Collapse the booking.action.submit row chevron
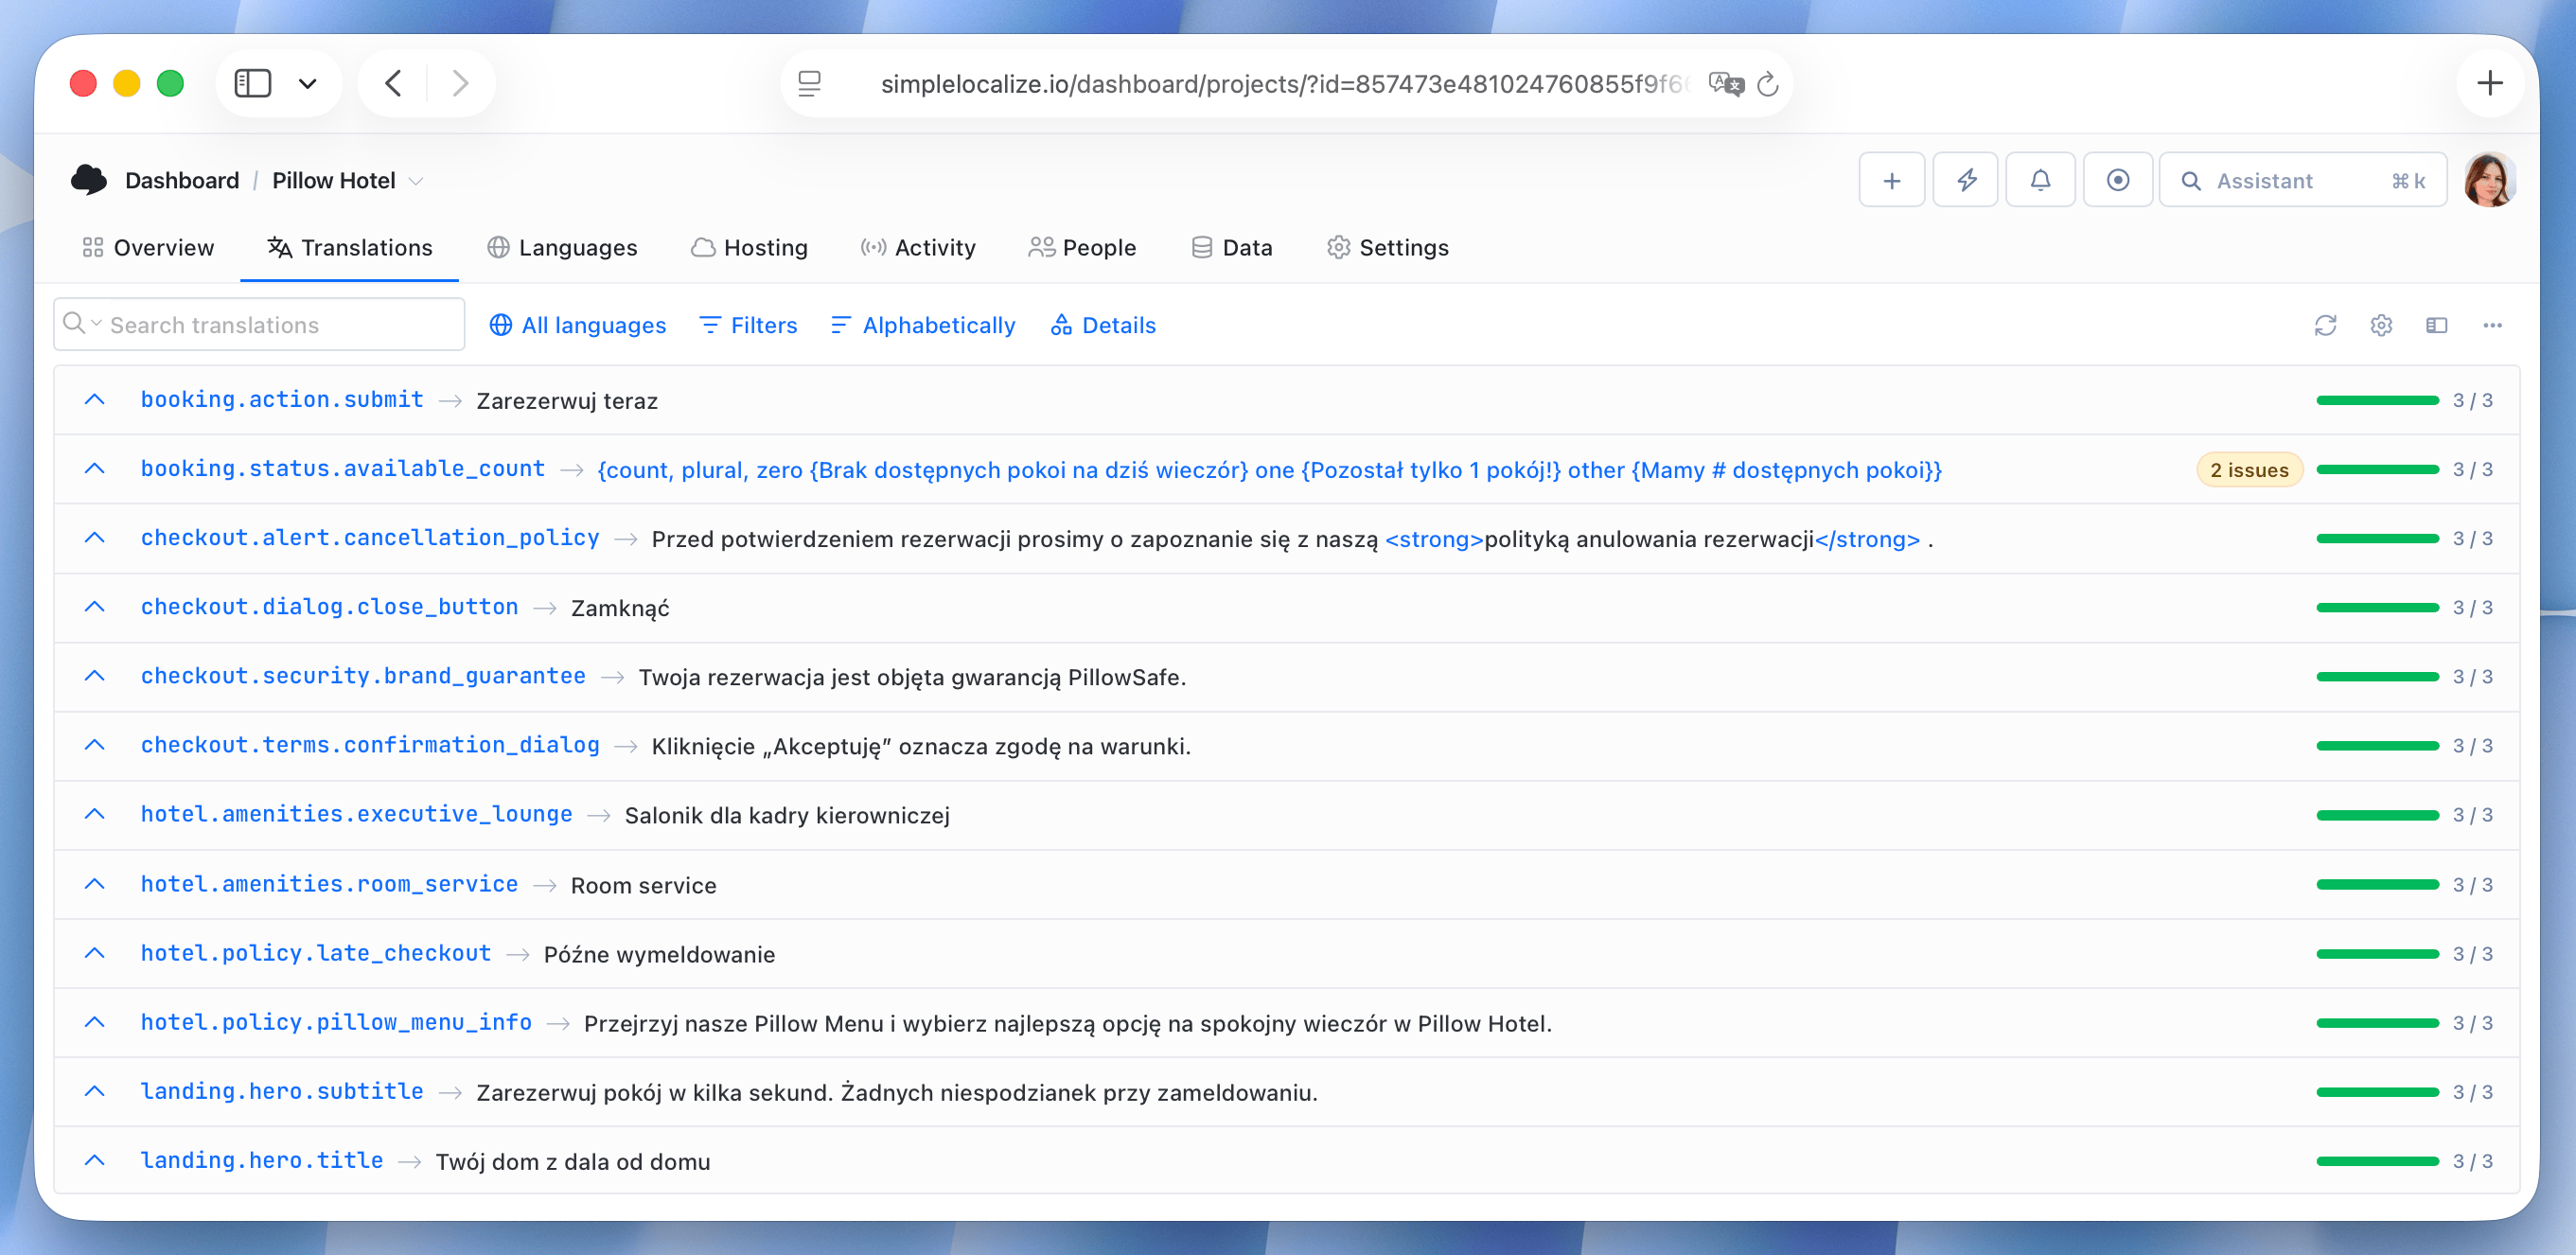Image resolution: width=2576 pixels, height=1255 pixels. point(95,400)
